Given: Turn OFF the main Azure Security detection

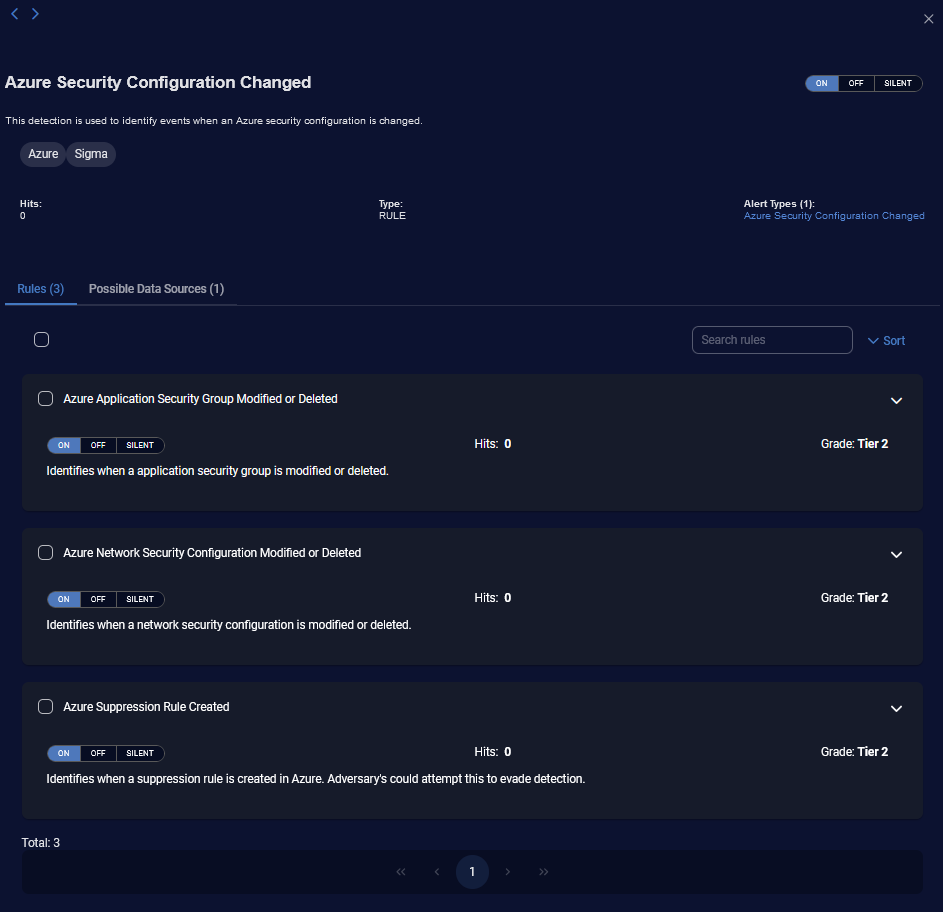Looking at the screenshot, I should [x=856, y=83].
